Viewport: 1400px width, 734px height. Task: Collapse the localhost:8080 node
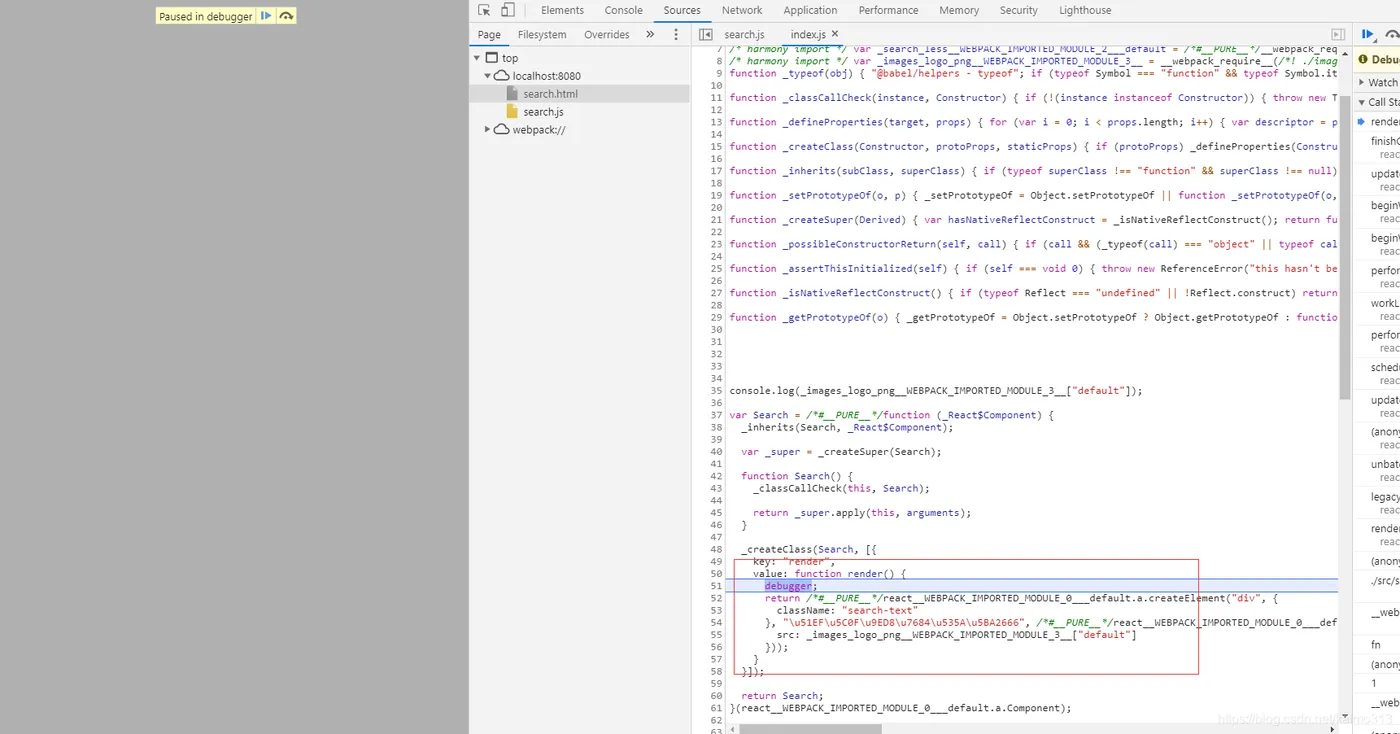coord(488,76)
